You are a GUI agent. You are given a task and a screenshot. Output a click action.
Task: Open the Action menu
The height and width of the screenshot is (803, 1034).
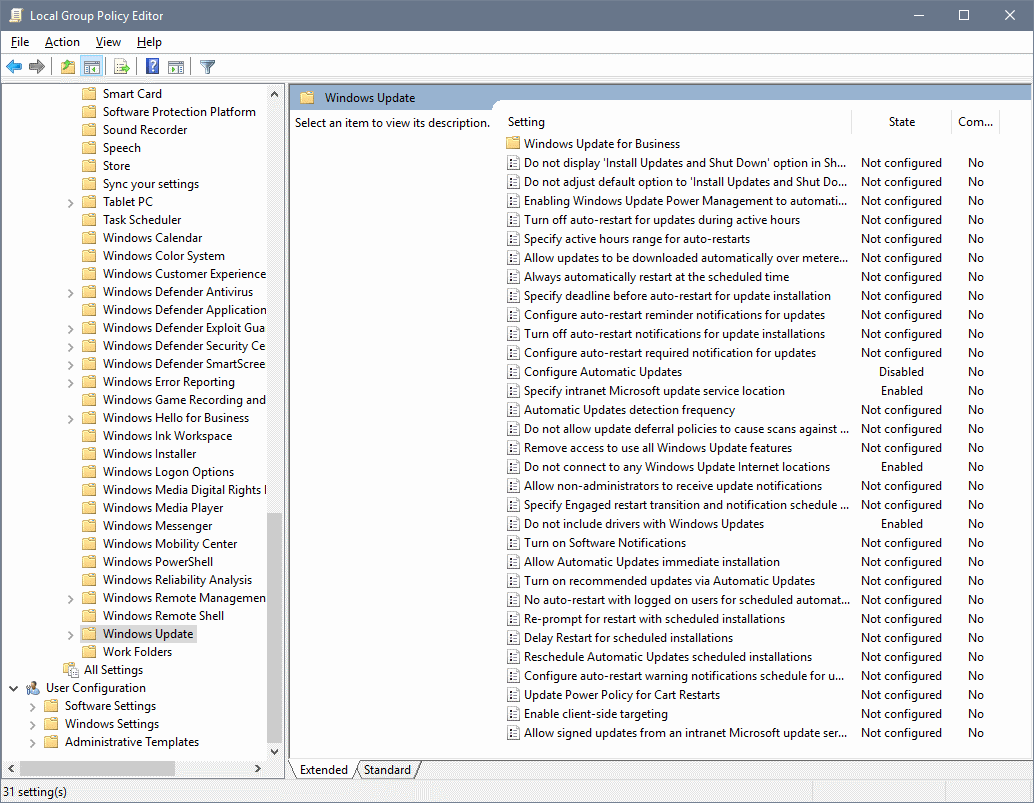point(62,42)
